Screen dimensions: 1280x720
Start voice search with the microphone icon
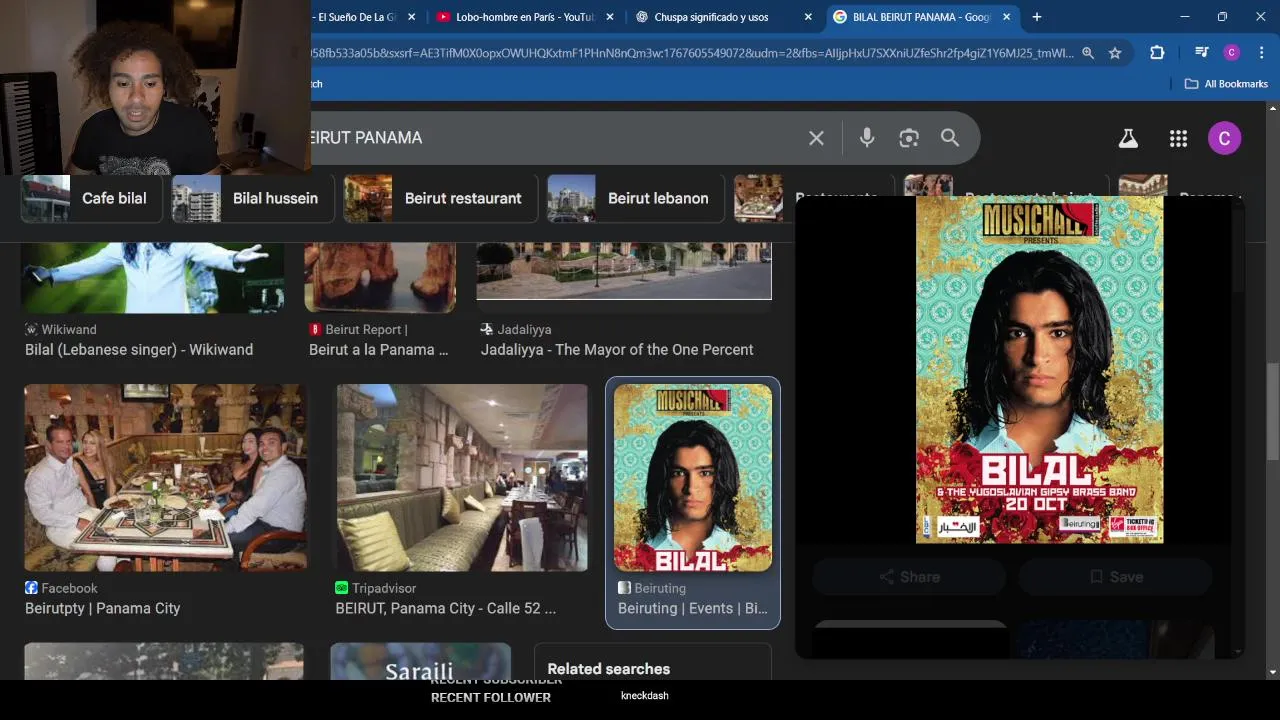click(x=867, y=138)
